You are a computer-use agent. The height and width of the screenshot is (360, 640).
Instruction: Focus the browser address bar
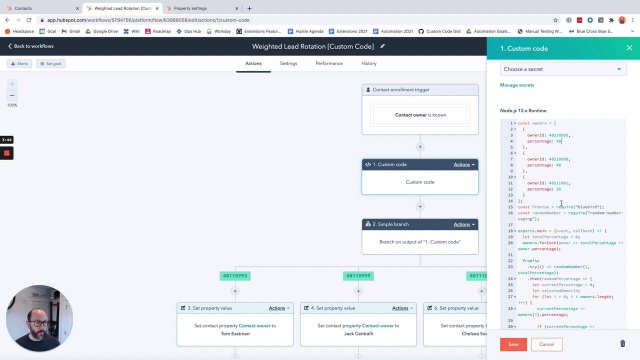point(294,20)
